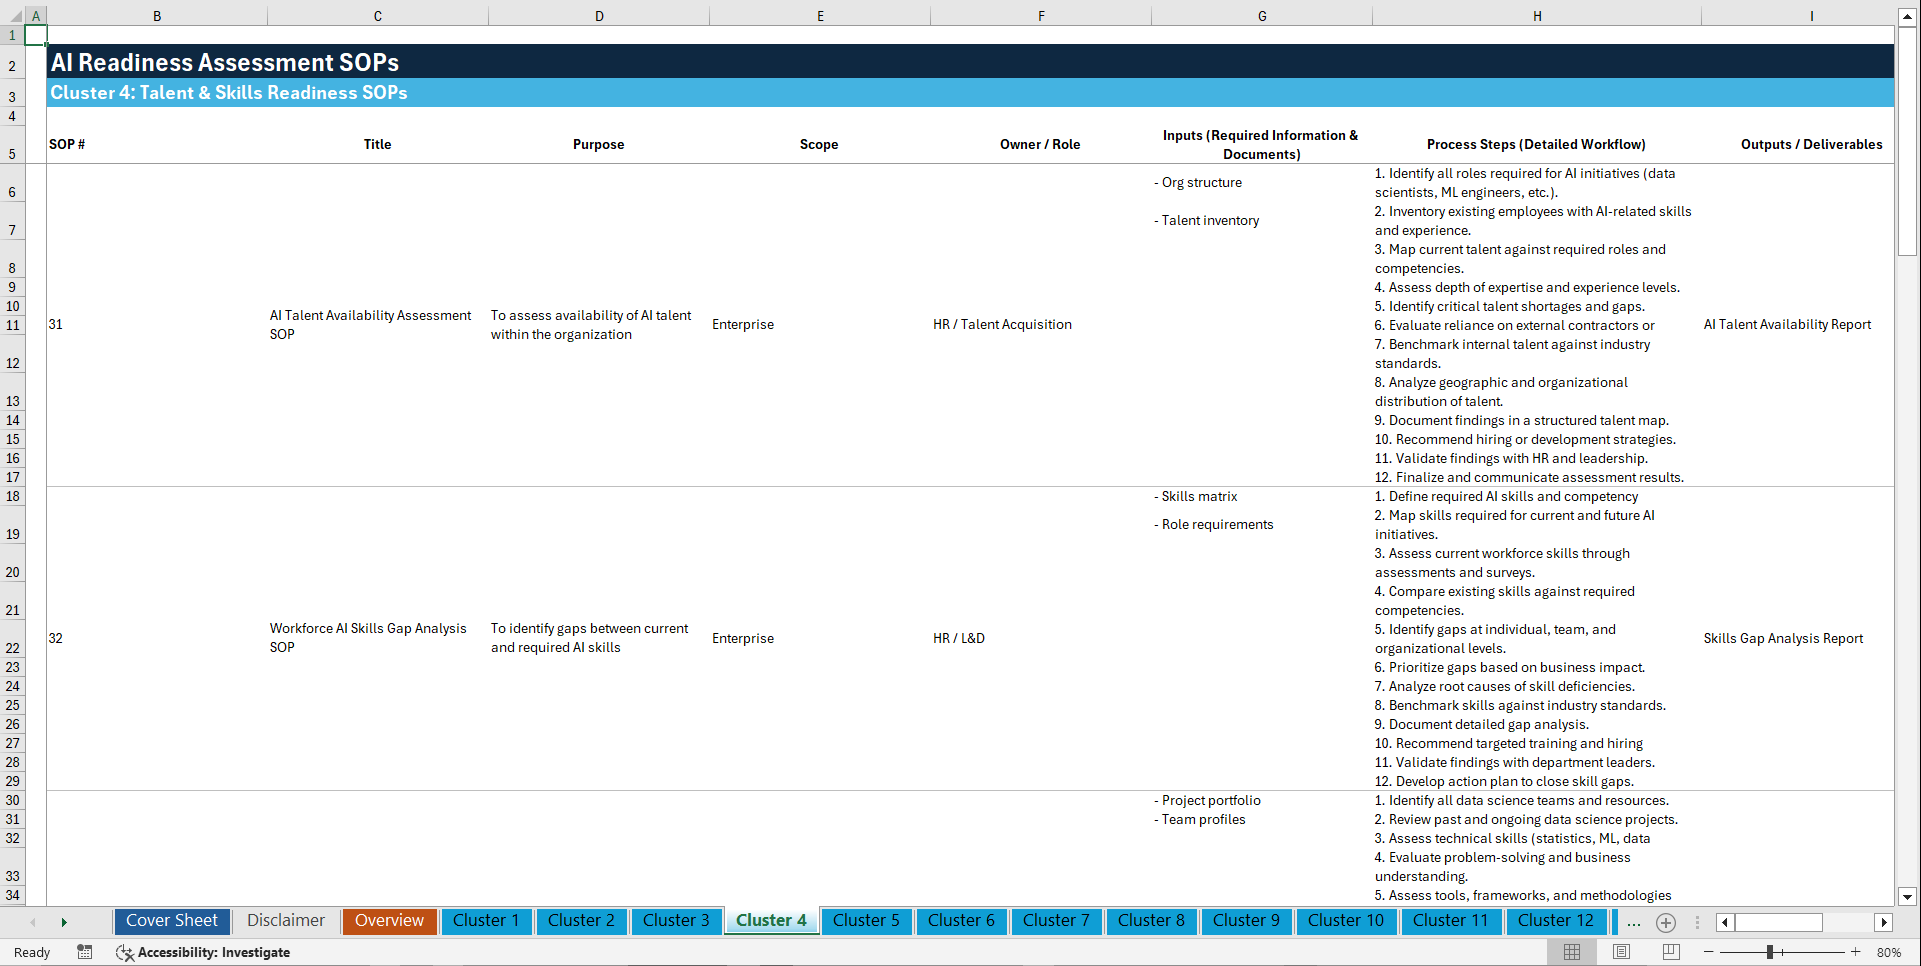
Task: Open the Cluster 12 sheet tab
Action: [x=1556, y=921]
